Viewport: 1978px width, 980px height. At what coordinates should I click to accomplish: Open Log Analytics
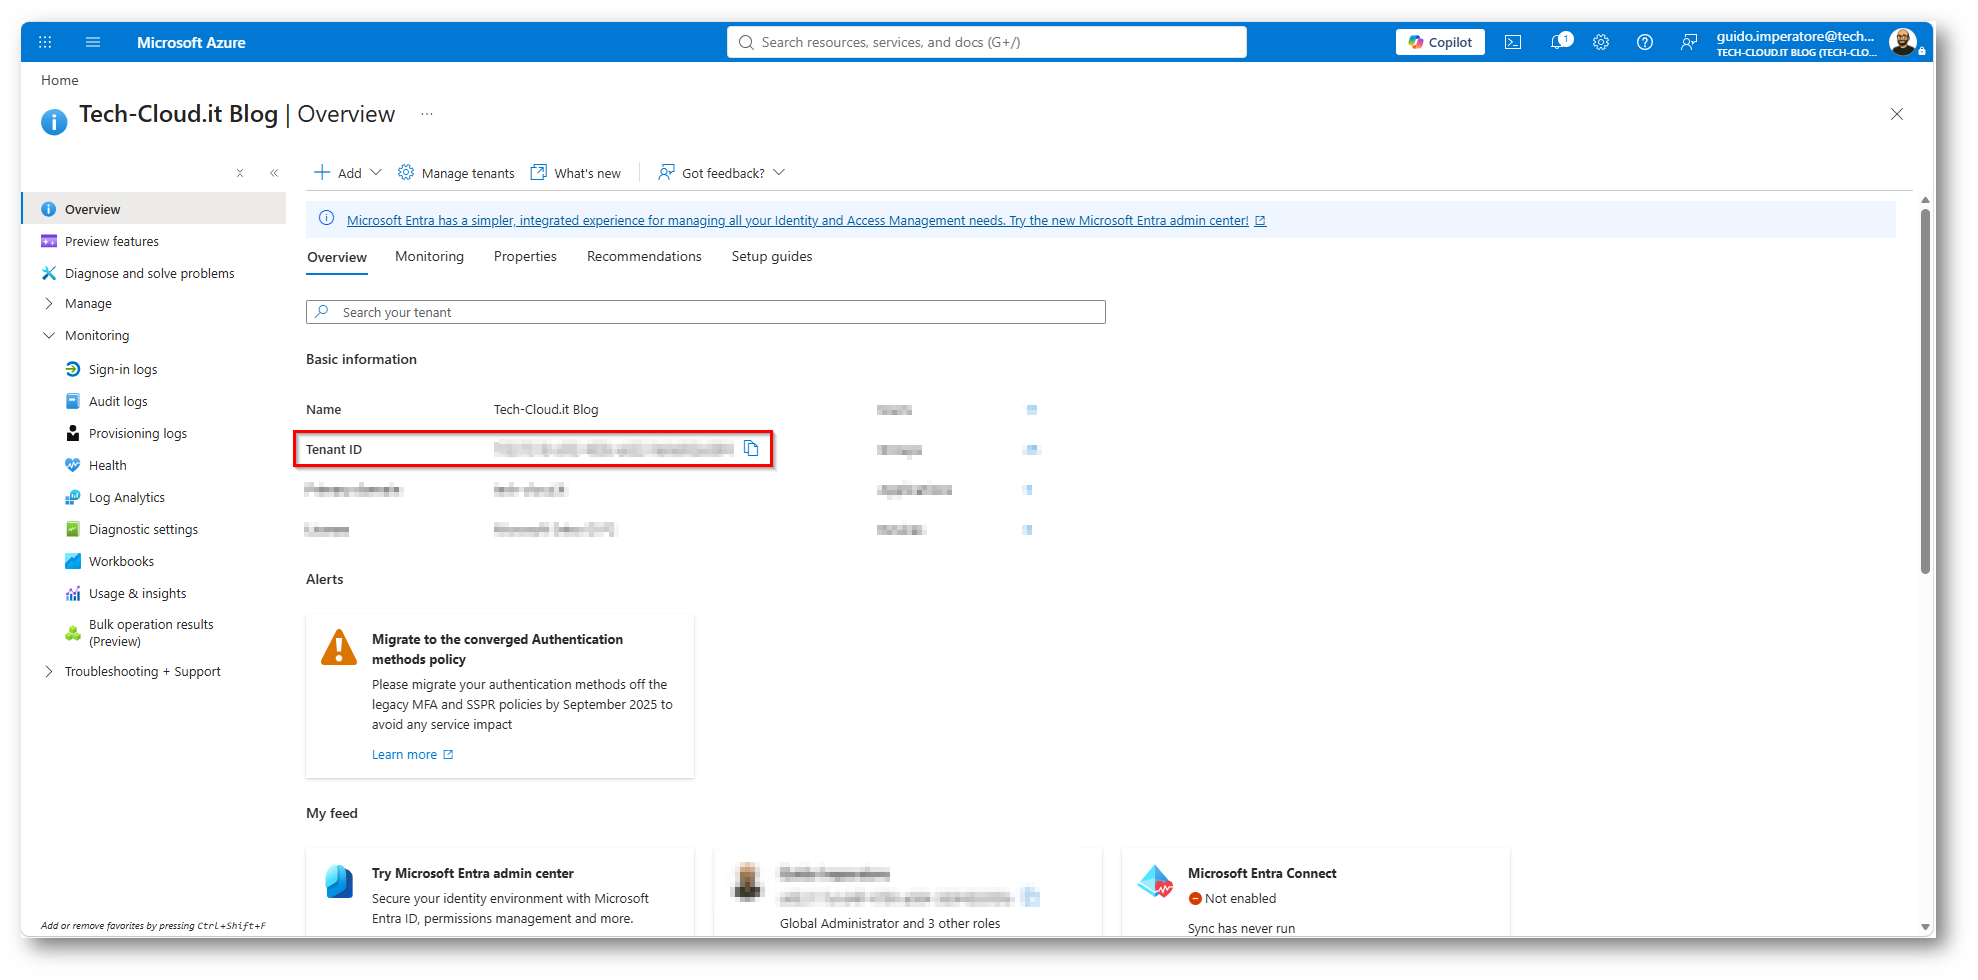pyautogui.click(x=127, y=498)
